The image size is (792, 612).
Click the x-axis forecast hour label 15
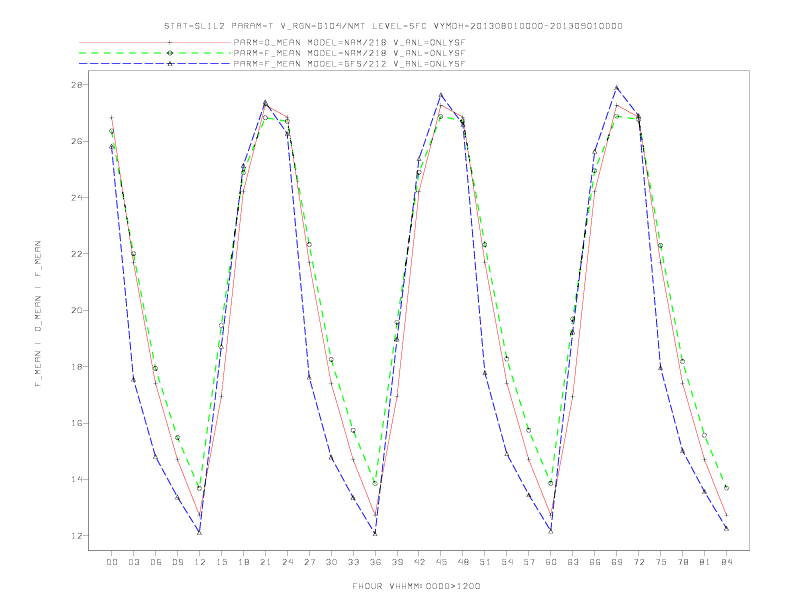[x=221, y=562]
